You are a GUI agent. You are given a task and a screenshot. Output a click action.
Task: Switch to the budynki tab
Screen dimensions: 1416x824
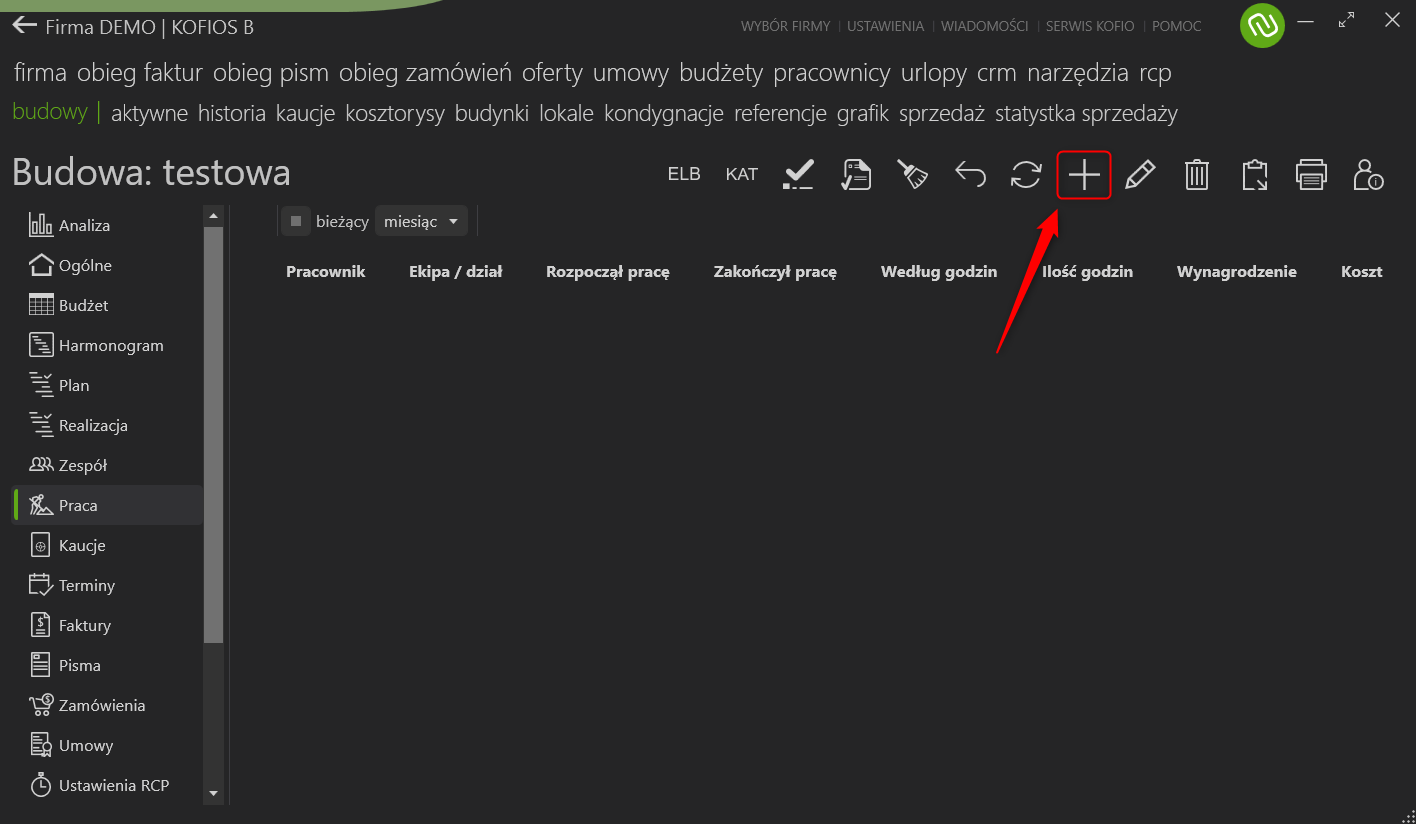492,113
